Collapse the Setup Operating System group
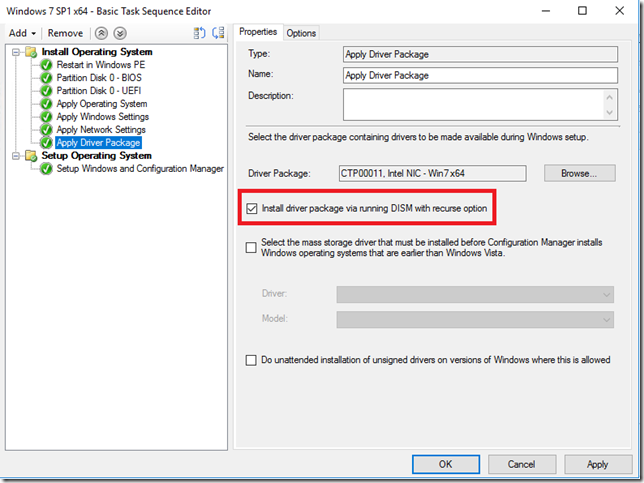The height and width of the screenshot is (483, 644). [16, 156]
